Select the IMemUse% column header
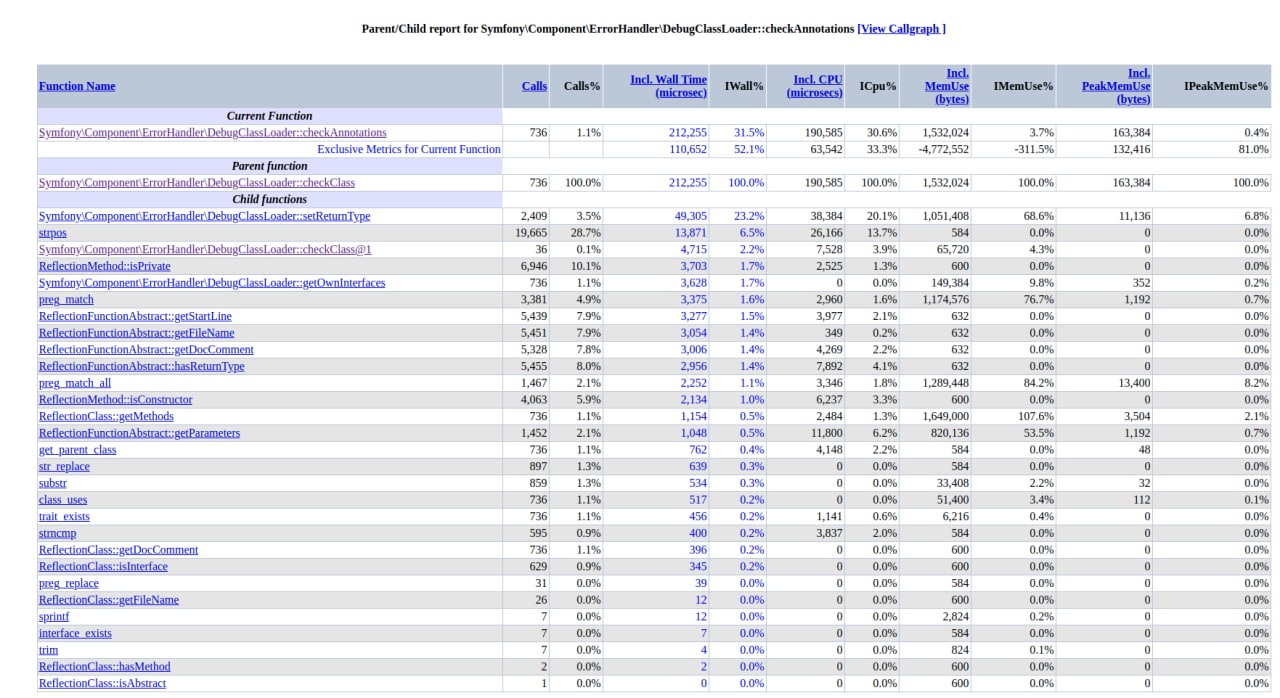Viewport: 1280px width, 698px height. click(1023, 86)
